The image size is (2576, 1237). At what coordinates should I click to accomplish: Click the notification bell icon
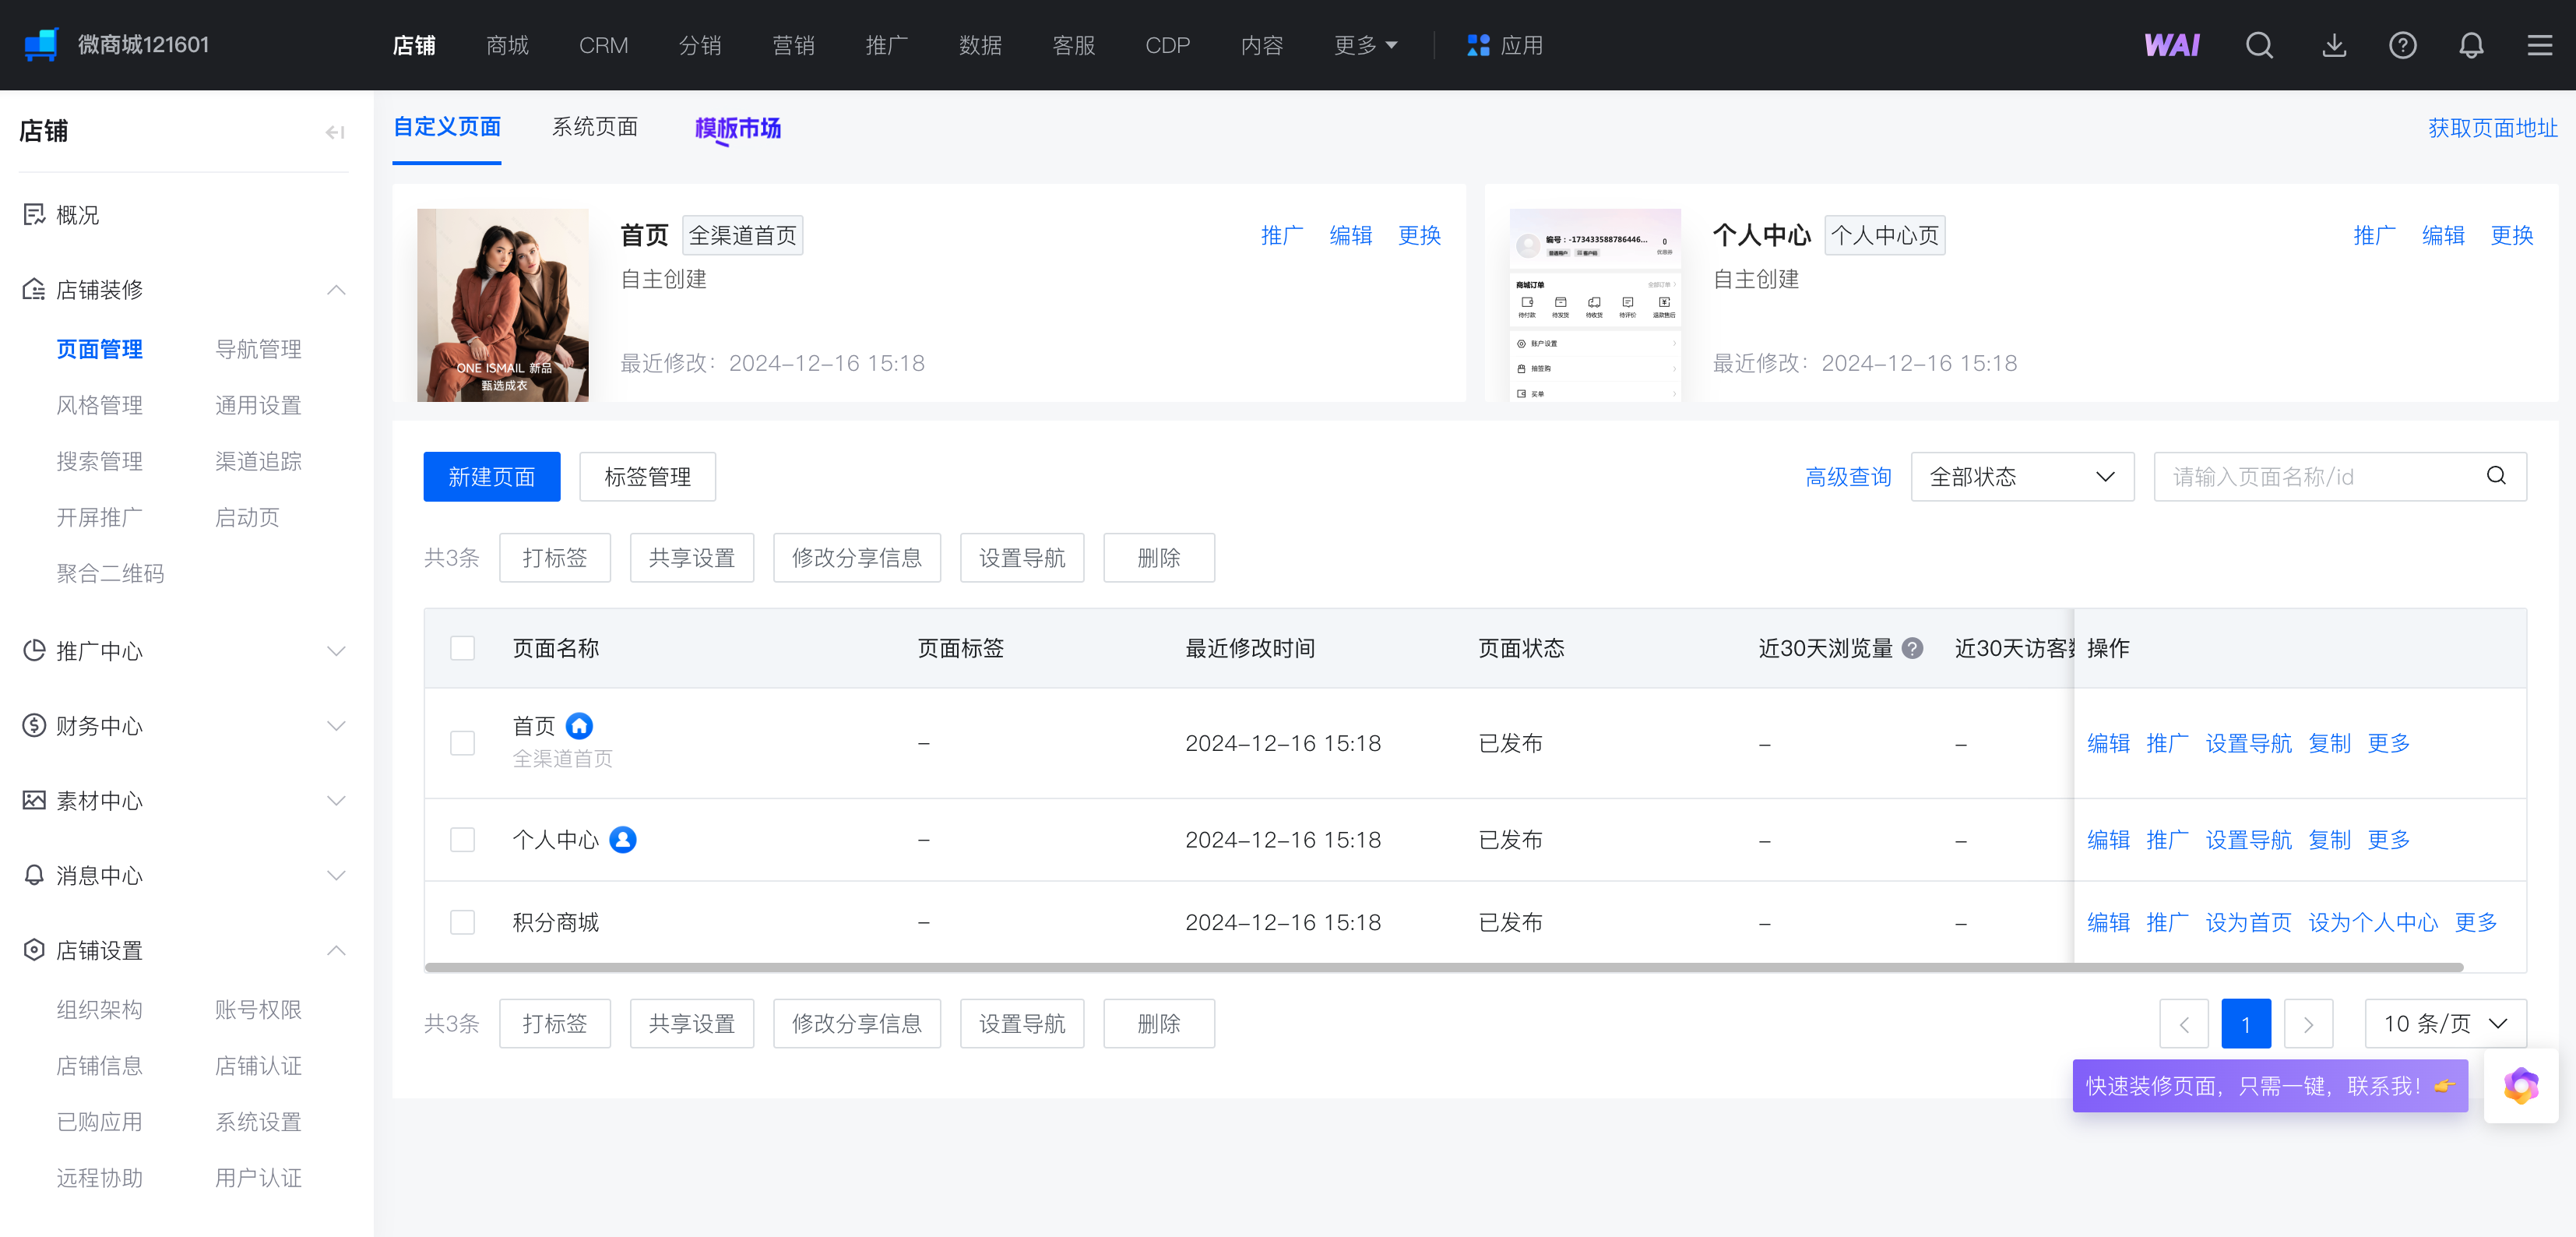2471,45
